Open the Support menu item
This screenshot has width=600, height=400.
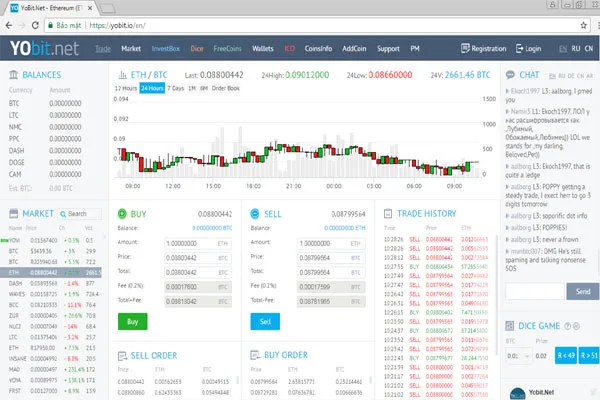point(388,49)
